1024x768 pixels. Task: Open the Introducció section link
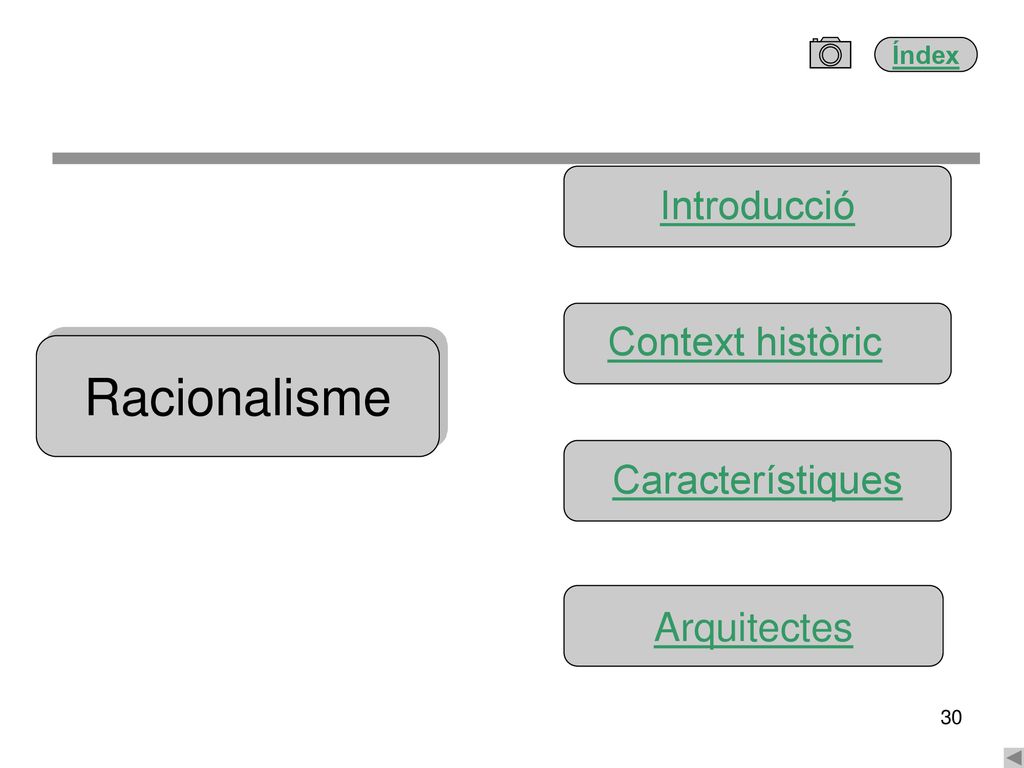pyautogui.click(x=757, y=206)
